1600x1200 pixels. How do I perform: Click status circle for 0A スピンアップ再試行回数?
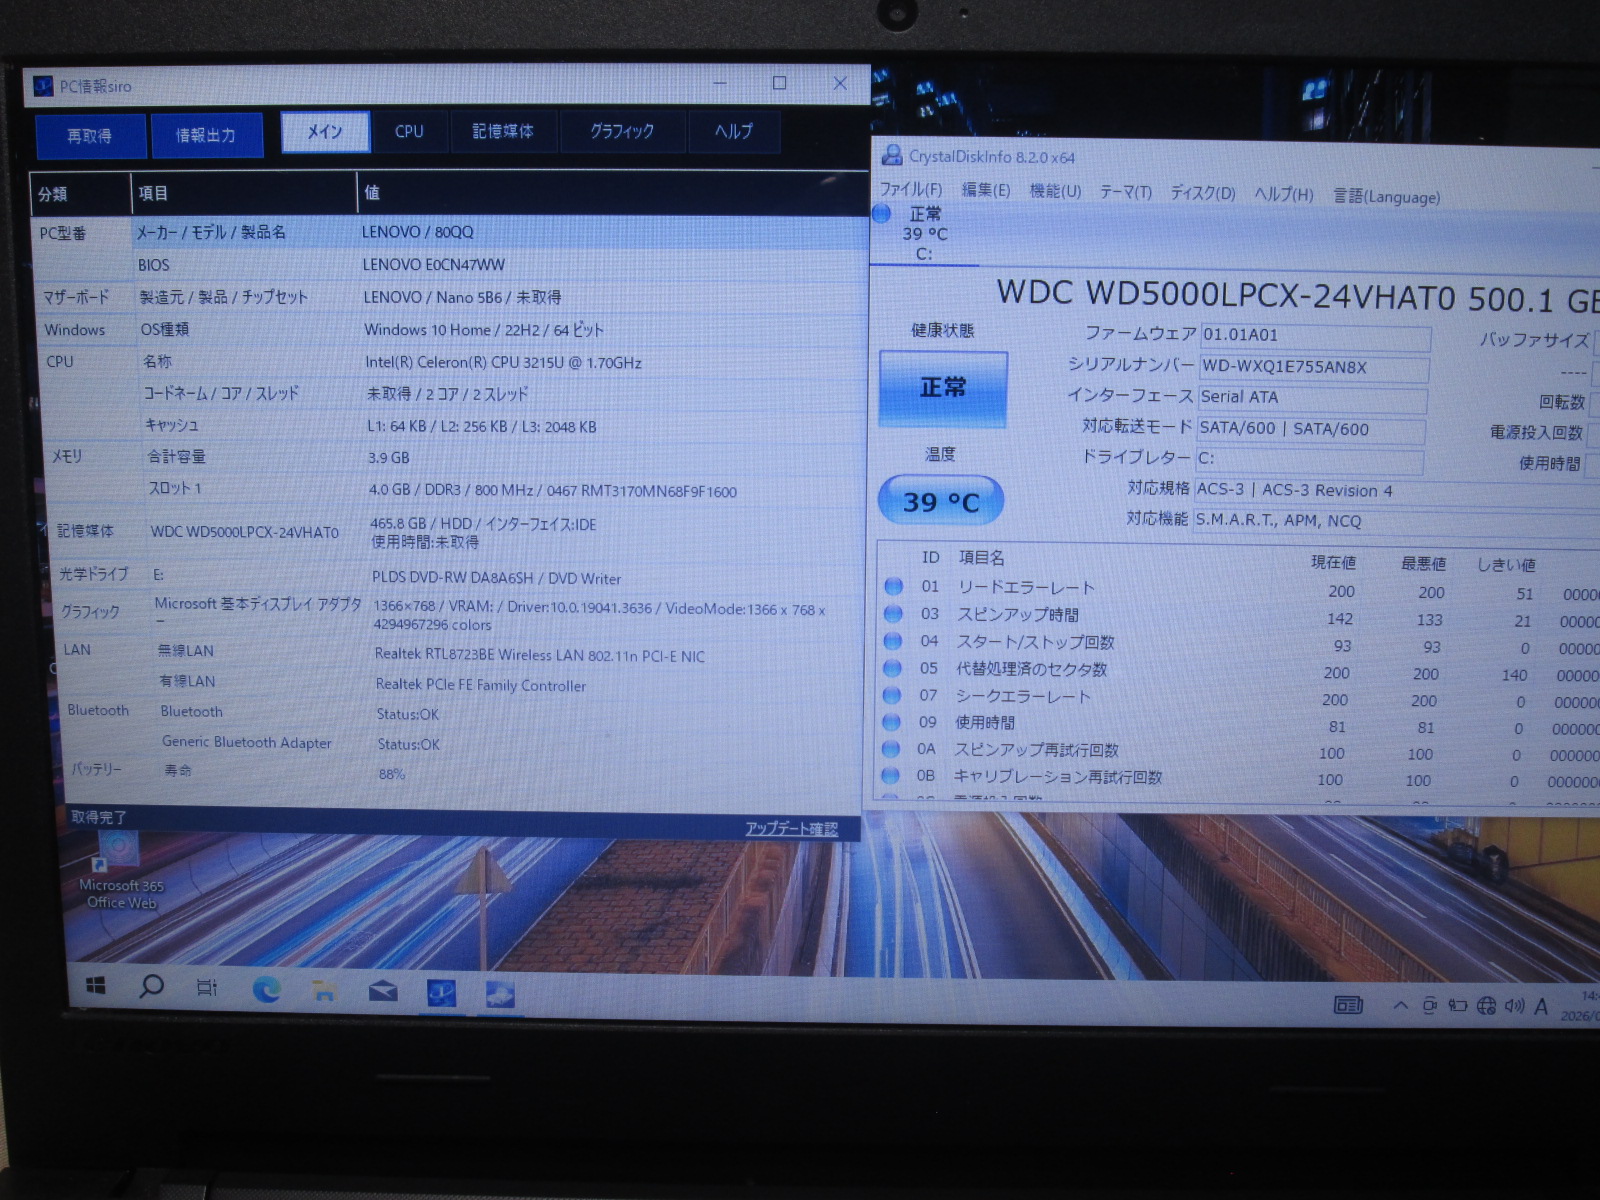pyautogui.click(x=890, y=749)
